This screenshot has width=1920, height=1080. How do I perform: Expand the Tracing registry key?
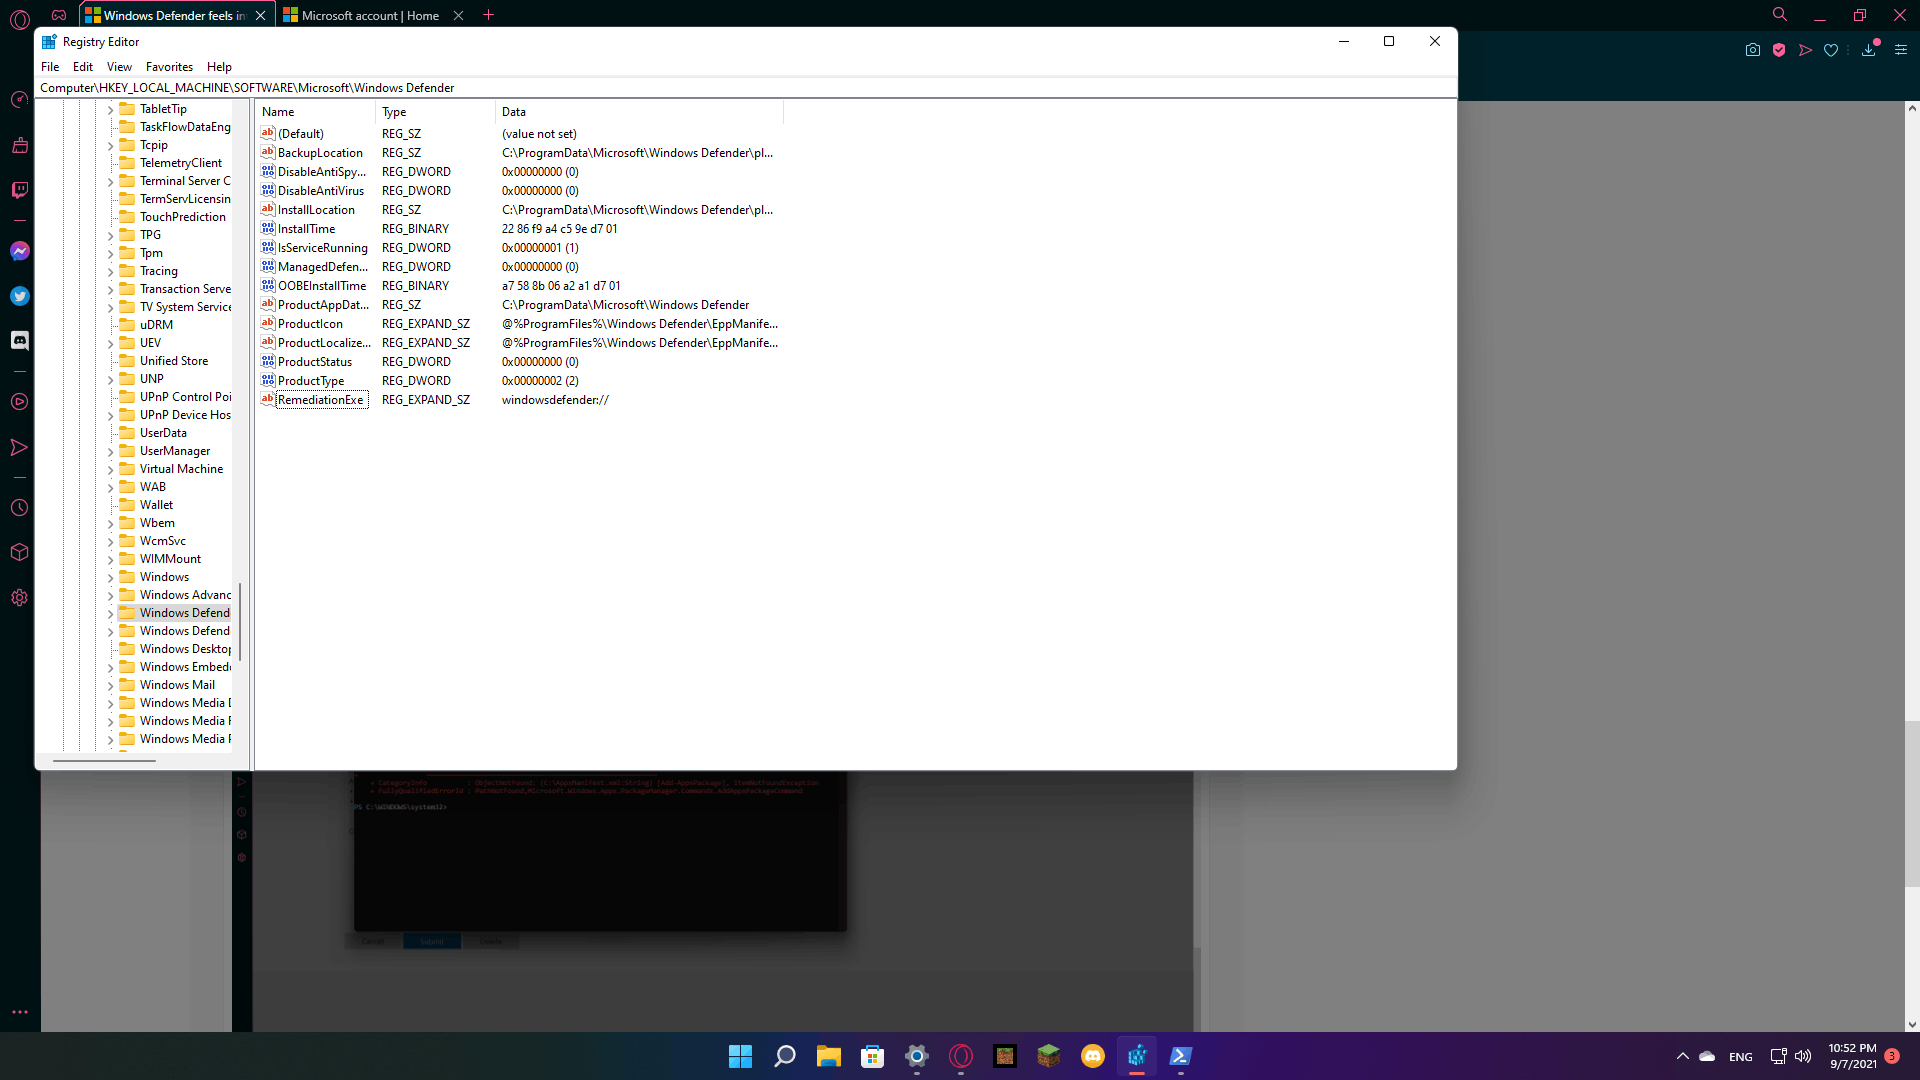(110, 272)
